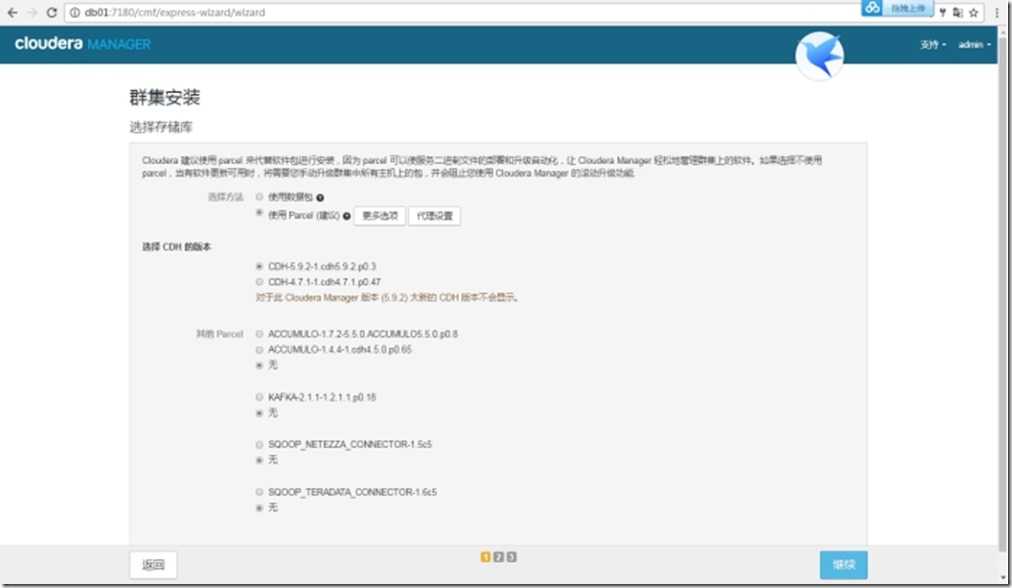The height and width of the screenshot is (588, 1012).
Task: Reload the page with the refresh icon
Action: coord(52,12)
